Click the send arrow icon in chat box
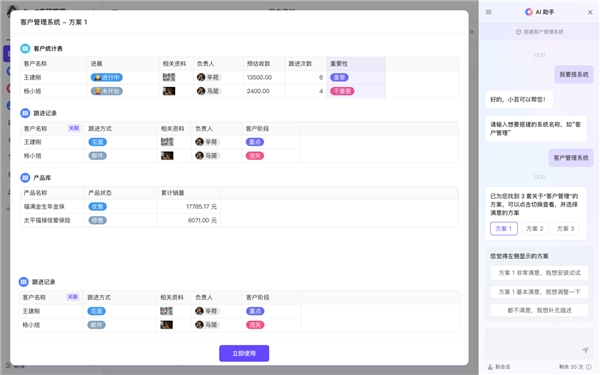Screen dimensions: 600x375 (585, 350)
